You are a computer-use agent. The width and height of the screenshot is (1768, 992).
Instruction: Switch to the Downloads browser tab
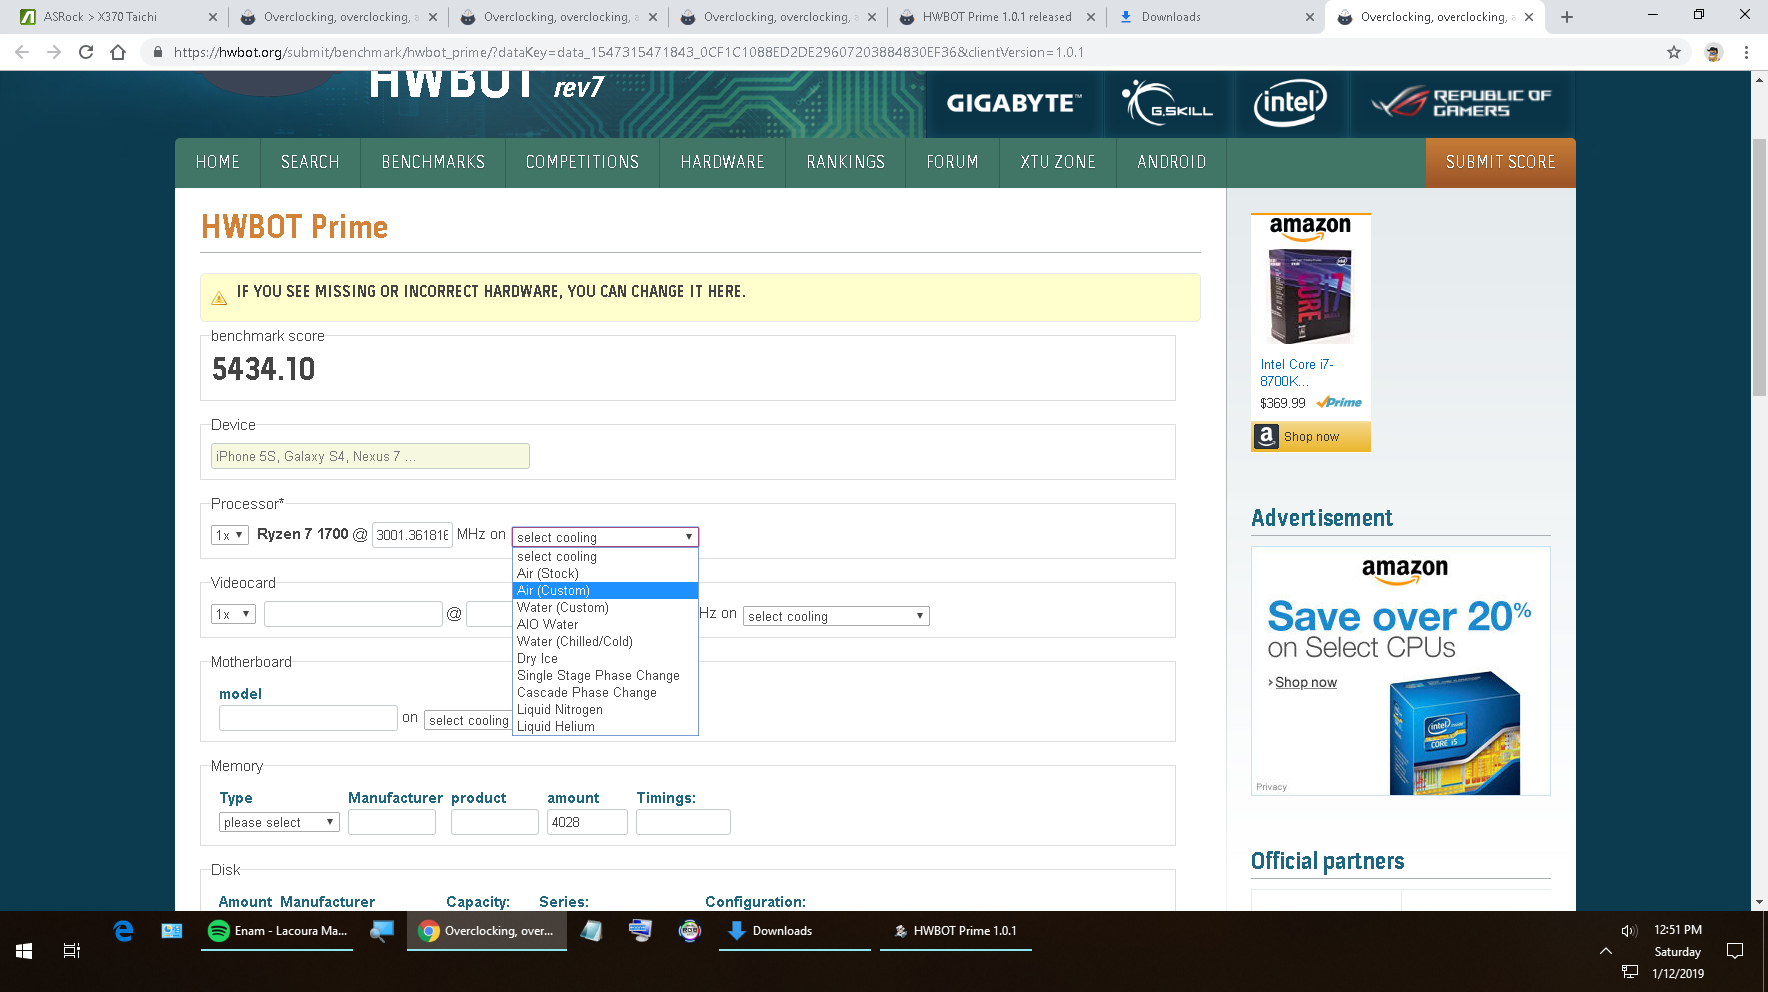pyautogui.click(x=1217, y=17)
